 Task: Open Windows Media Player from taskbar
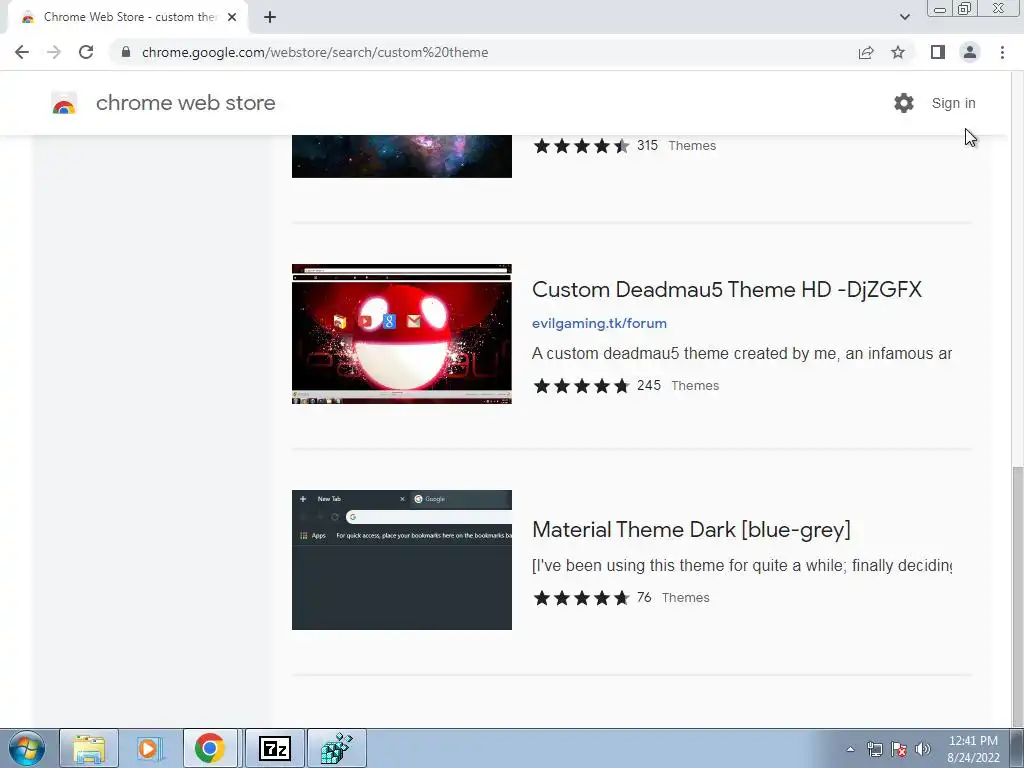pos(150,748)
